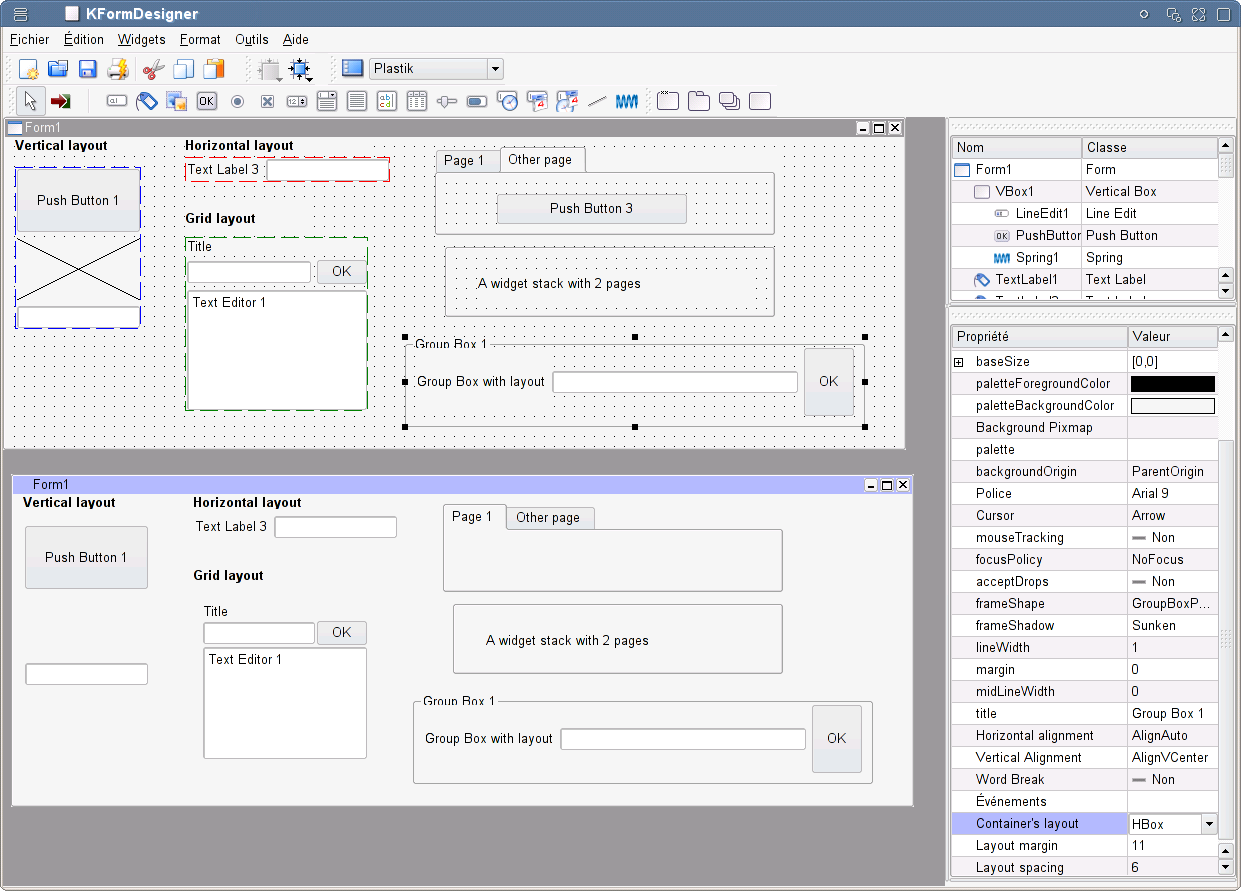The height and width of the screenshot is (891, 1241).
Task: Select VBox1 in the object tree
Action: (1014, 191)
